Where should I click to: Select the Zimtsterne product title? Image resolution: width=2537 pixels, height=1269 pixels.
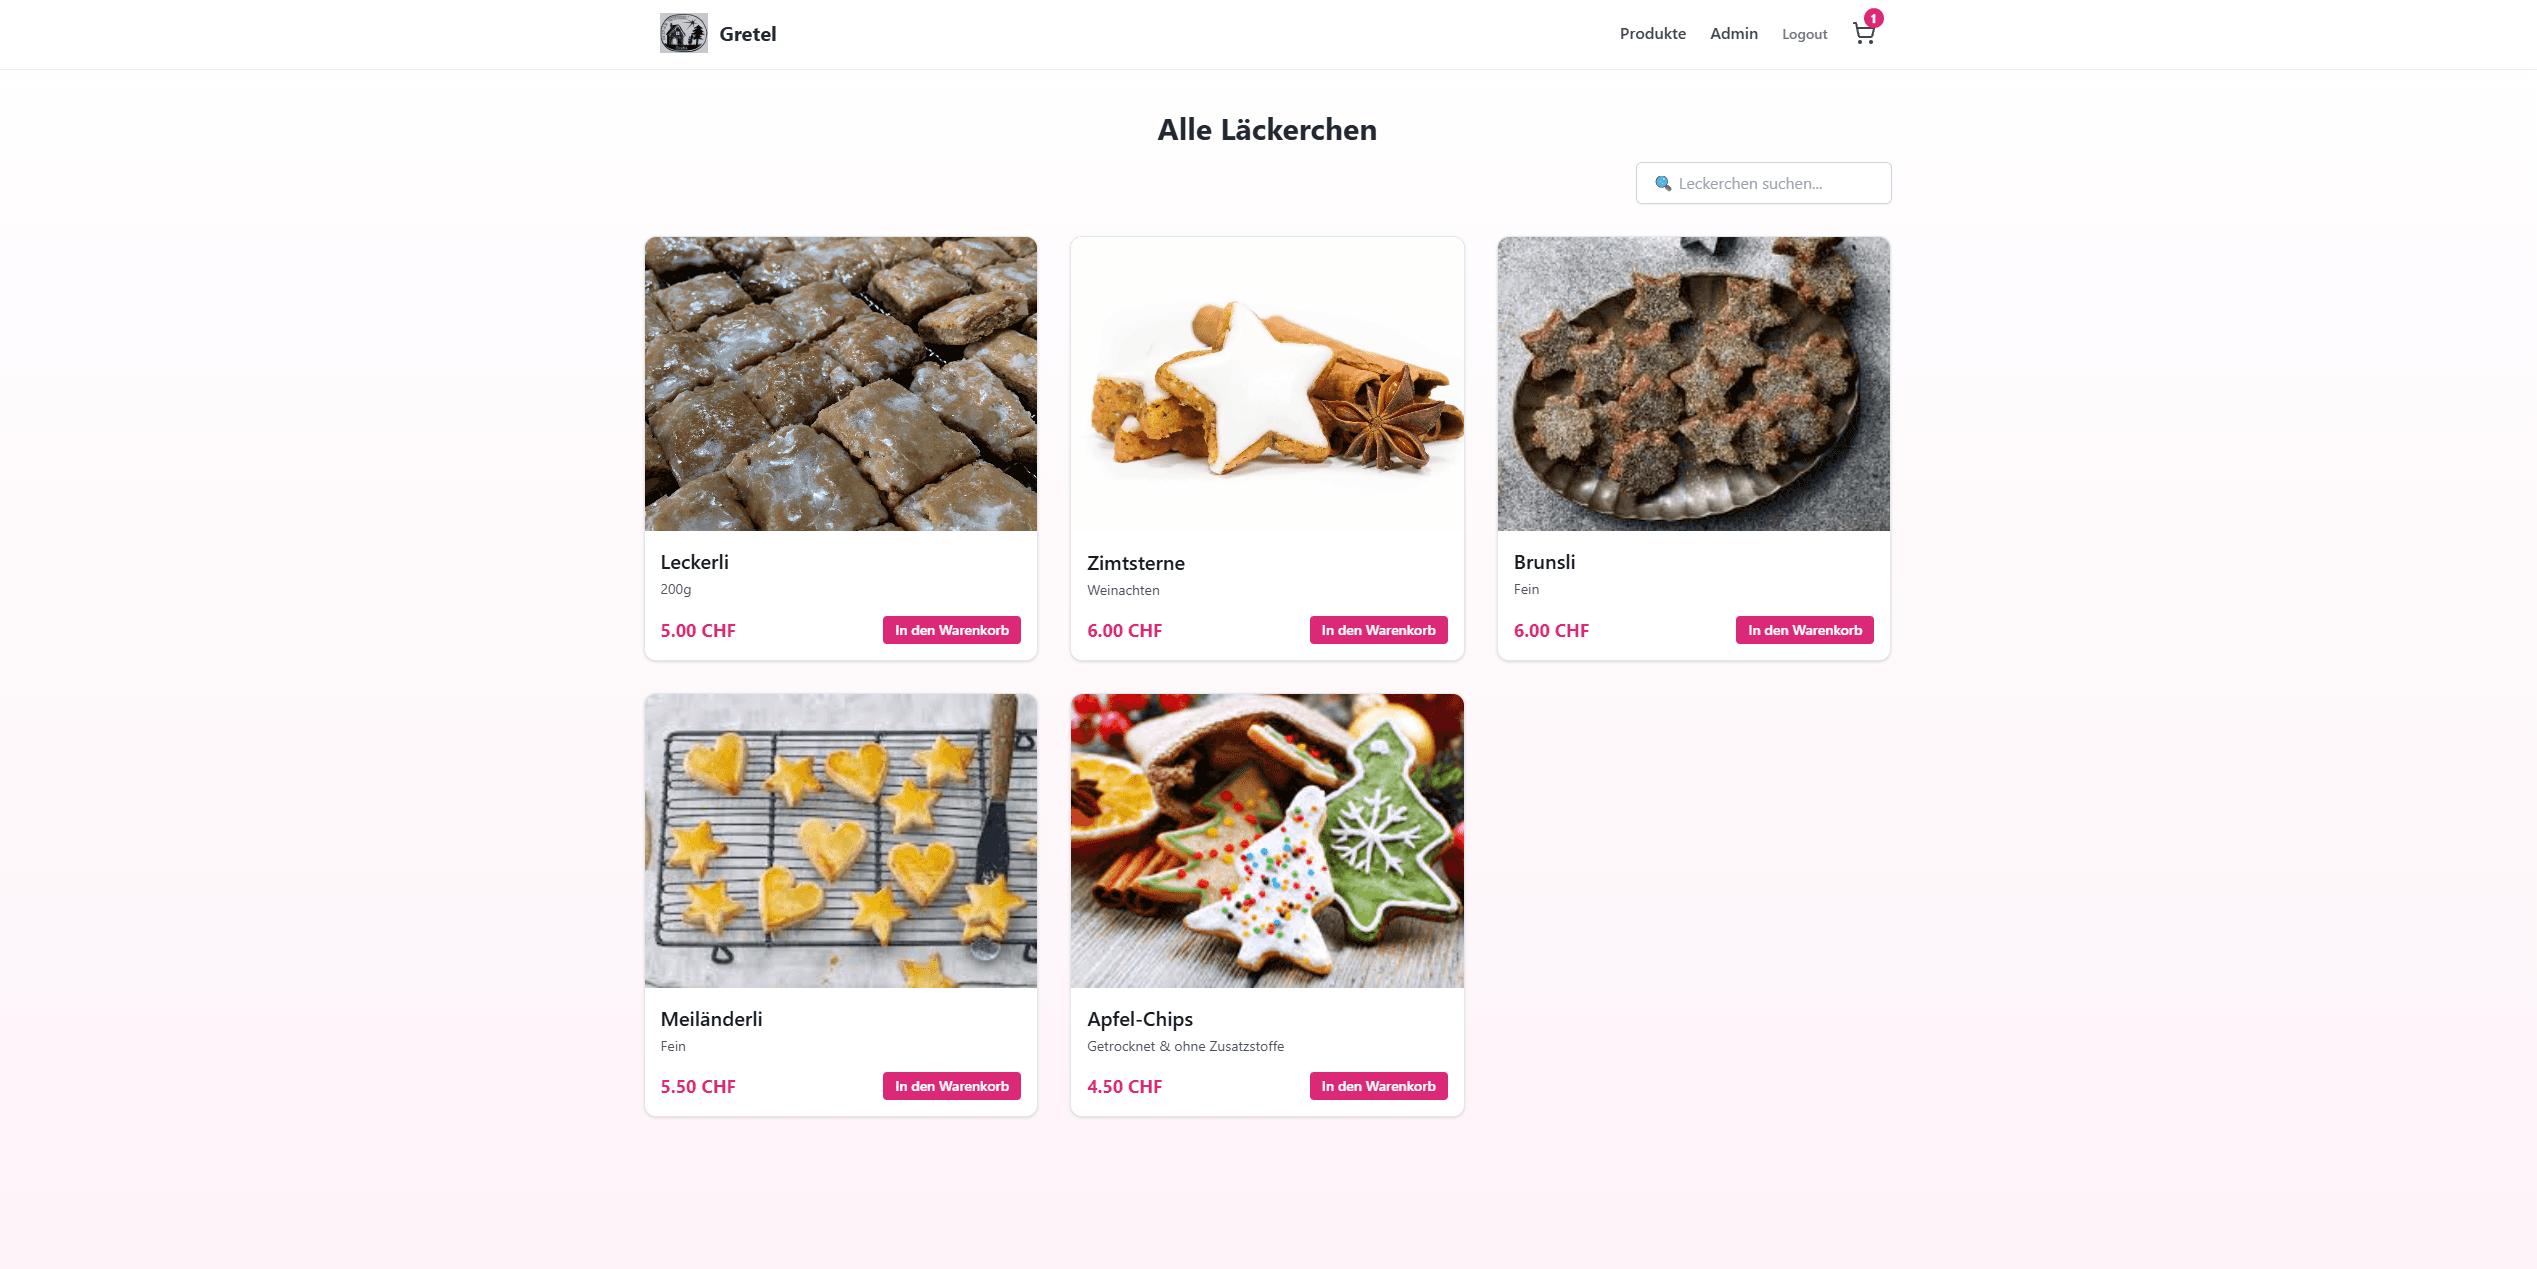point(1135,563)
